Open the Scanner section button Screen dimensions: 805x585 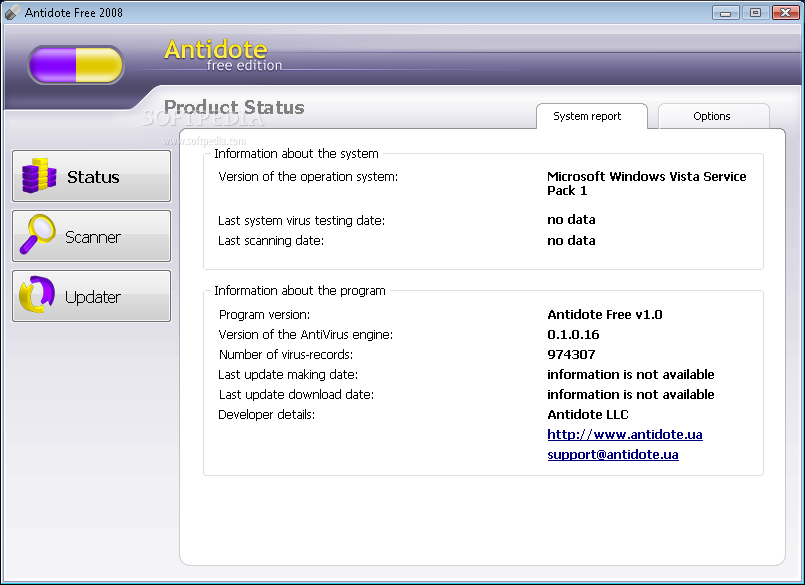coord(91,236)
